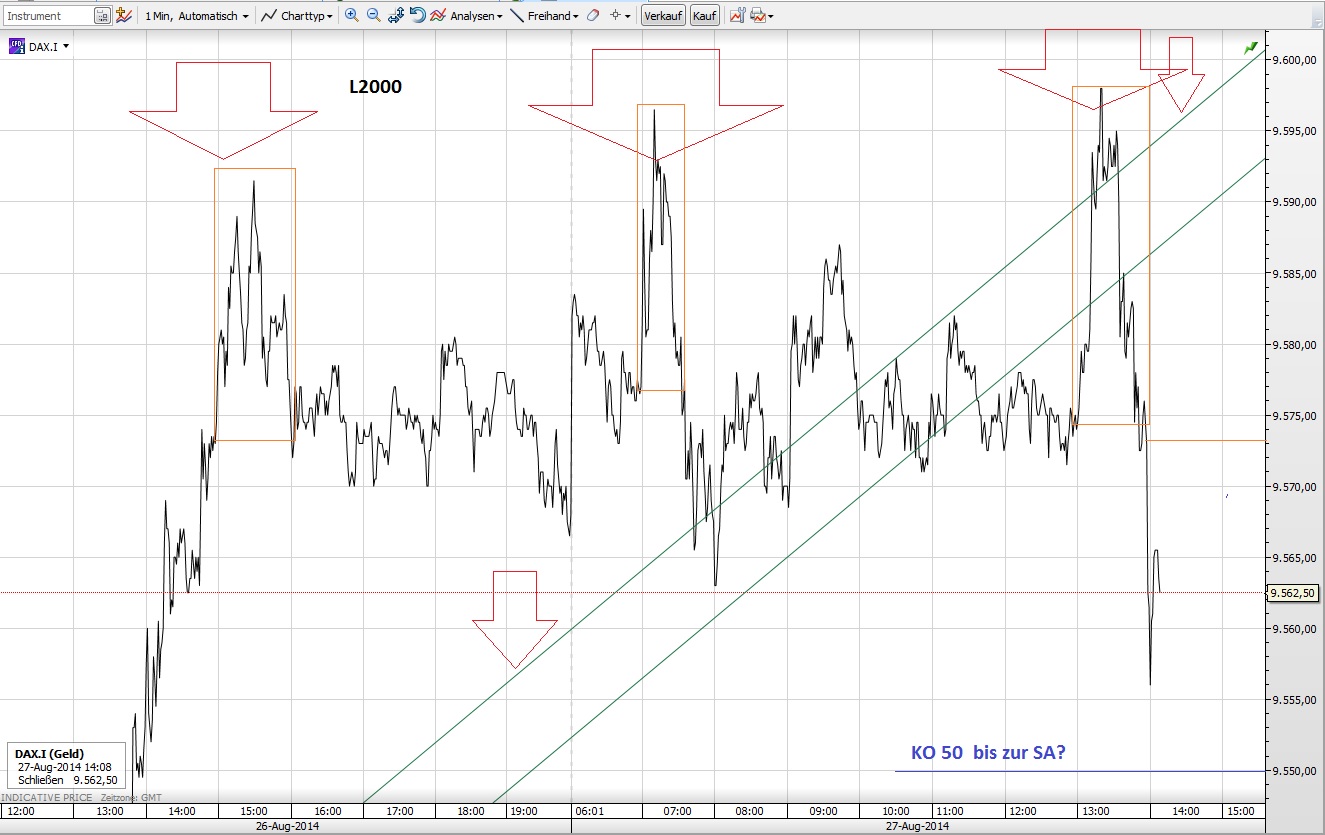Open the indicators icon beside the Instrument field
Screen dimensions: 1325x835
123,16
